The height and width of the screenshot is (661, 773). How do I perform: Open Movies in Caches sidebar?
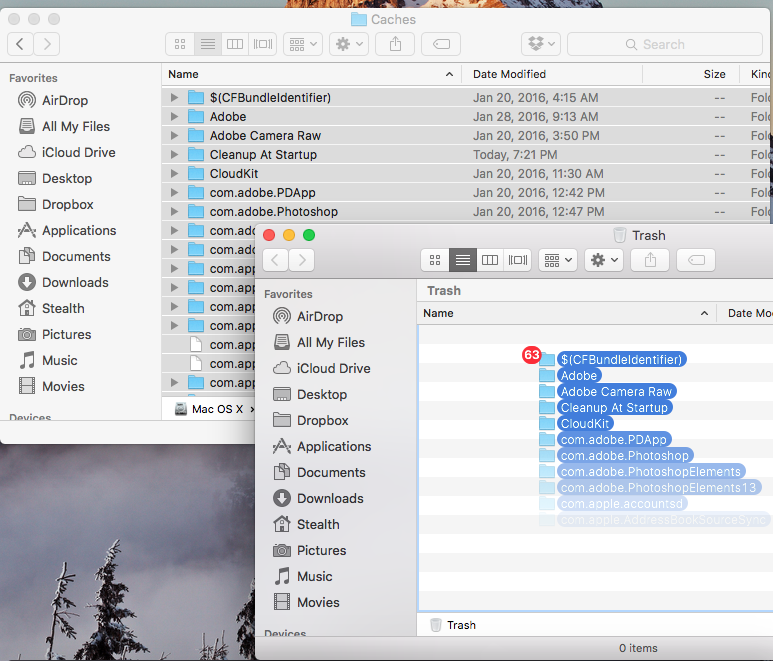click(x=51, y=386)
